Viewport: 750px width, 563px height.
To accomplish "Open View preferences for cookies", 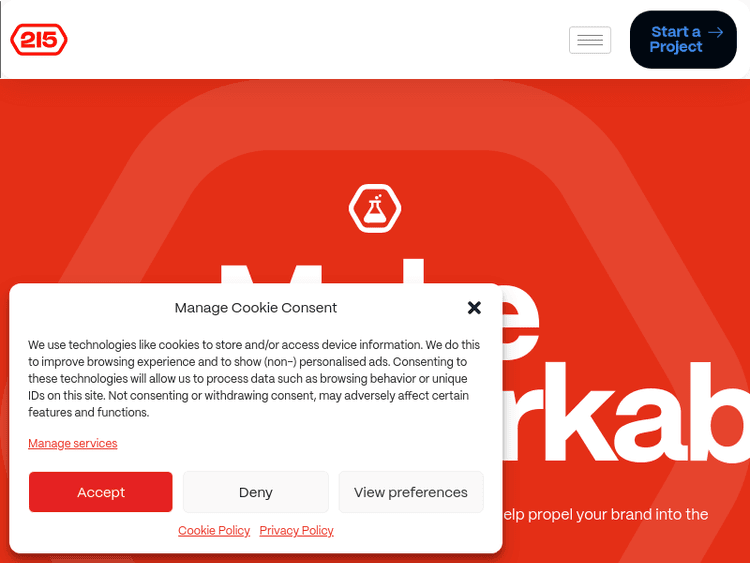I will pos(411,492).
